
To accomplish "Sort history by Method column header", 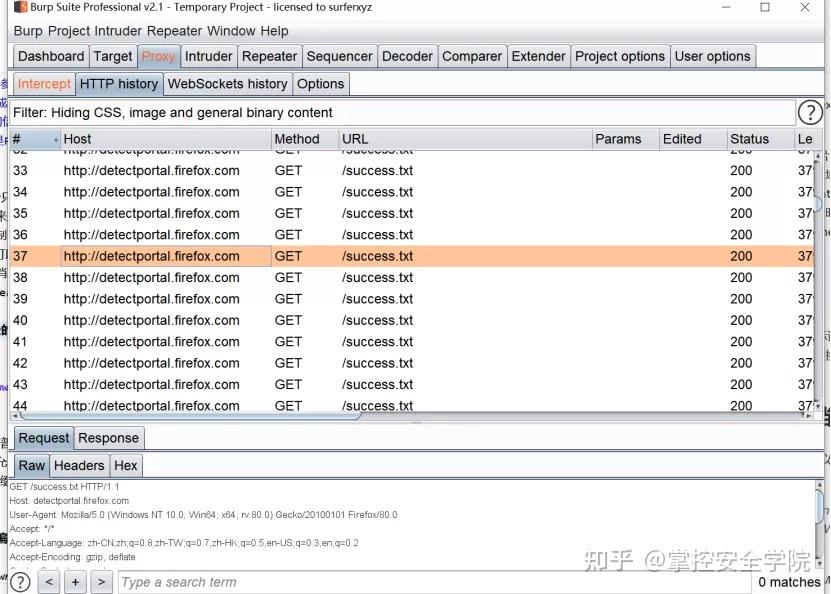I will click(x=305, y=139).
